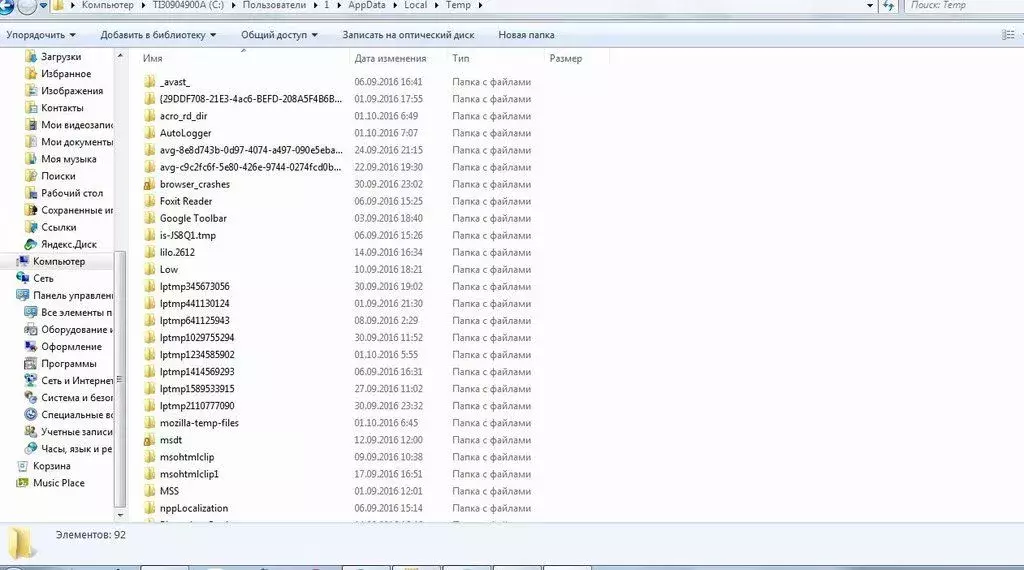Open the Общий доступ dropdown
Screen dimensions: 1024x570
[279, 35]
